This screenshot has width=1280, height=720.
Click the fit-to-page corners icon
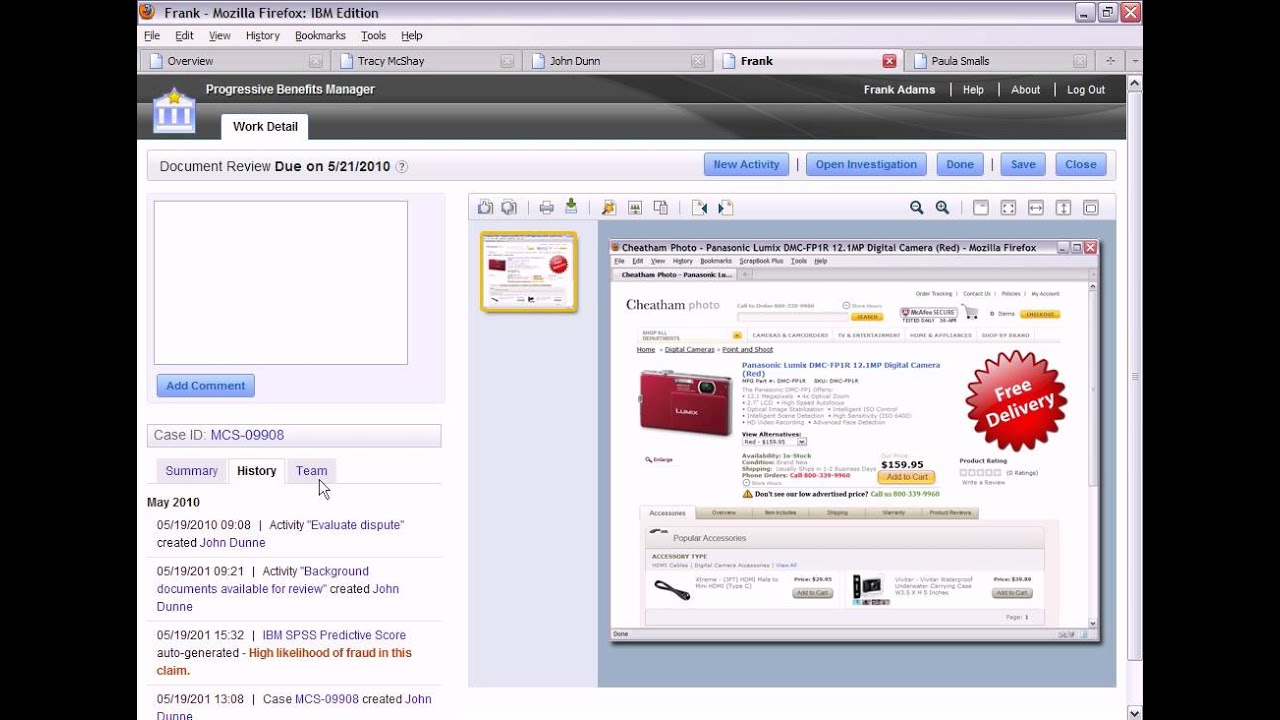[x=1008, y=207]
